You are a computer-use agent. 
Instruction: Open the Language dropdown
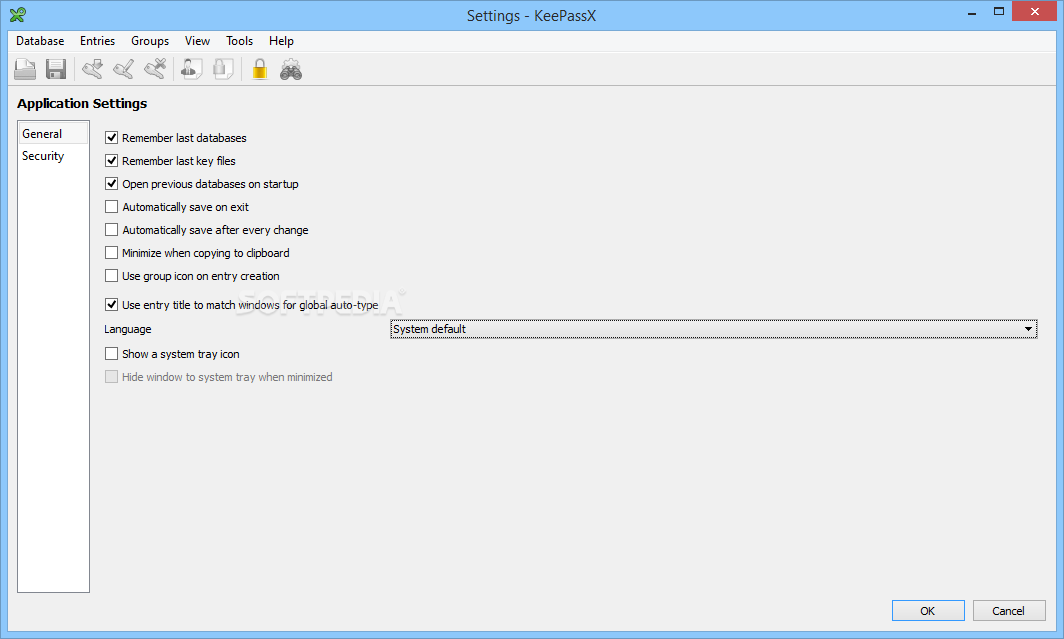714,329
